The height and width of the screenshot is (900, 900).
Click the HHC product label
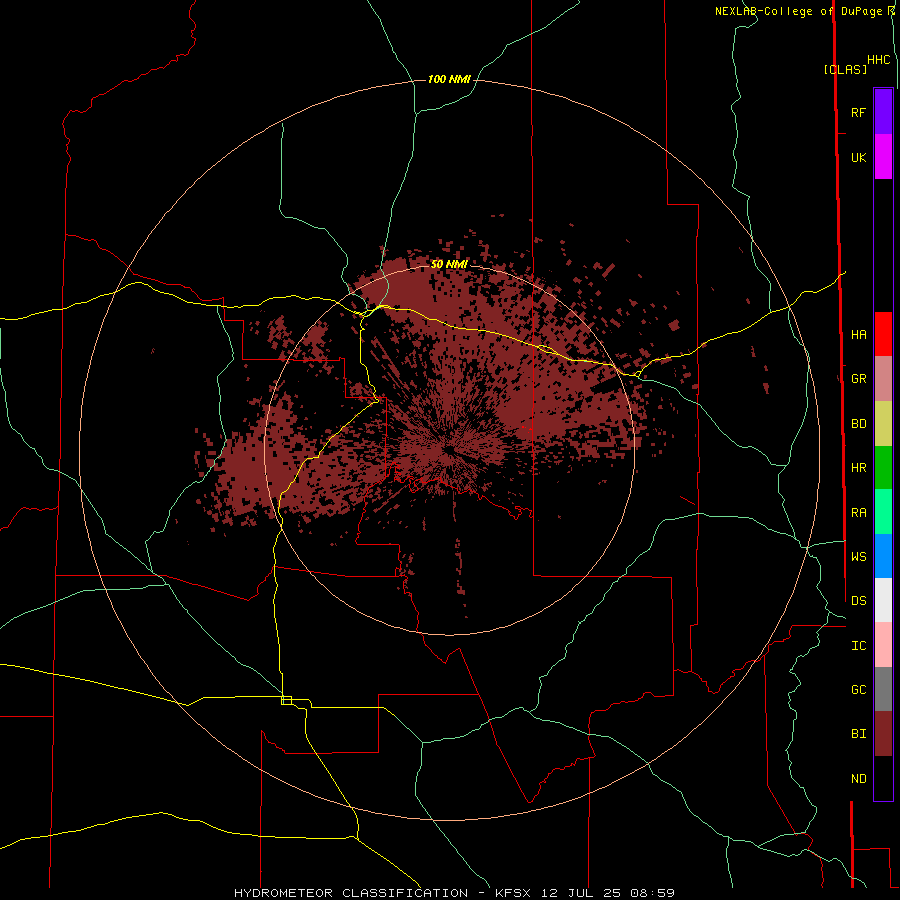pyautogui.click(x=878, y=60)
